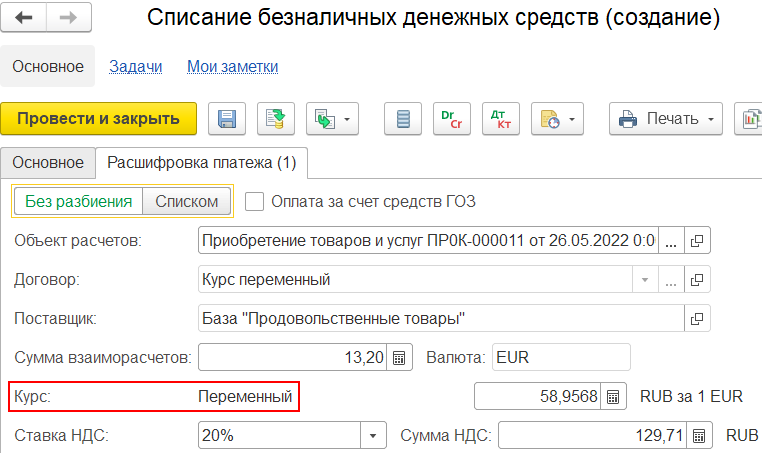
Task: Click the Провести и закрыть button
Action: pyautogui.click(x=99, y=119)
